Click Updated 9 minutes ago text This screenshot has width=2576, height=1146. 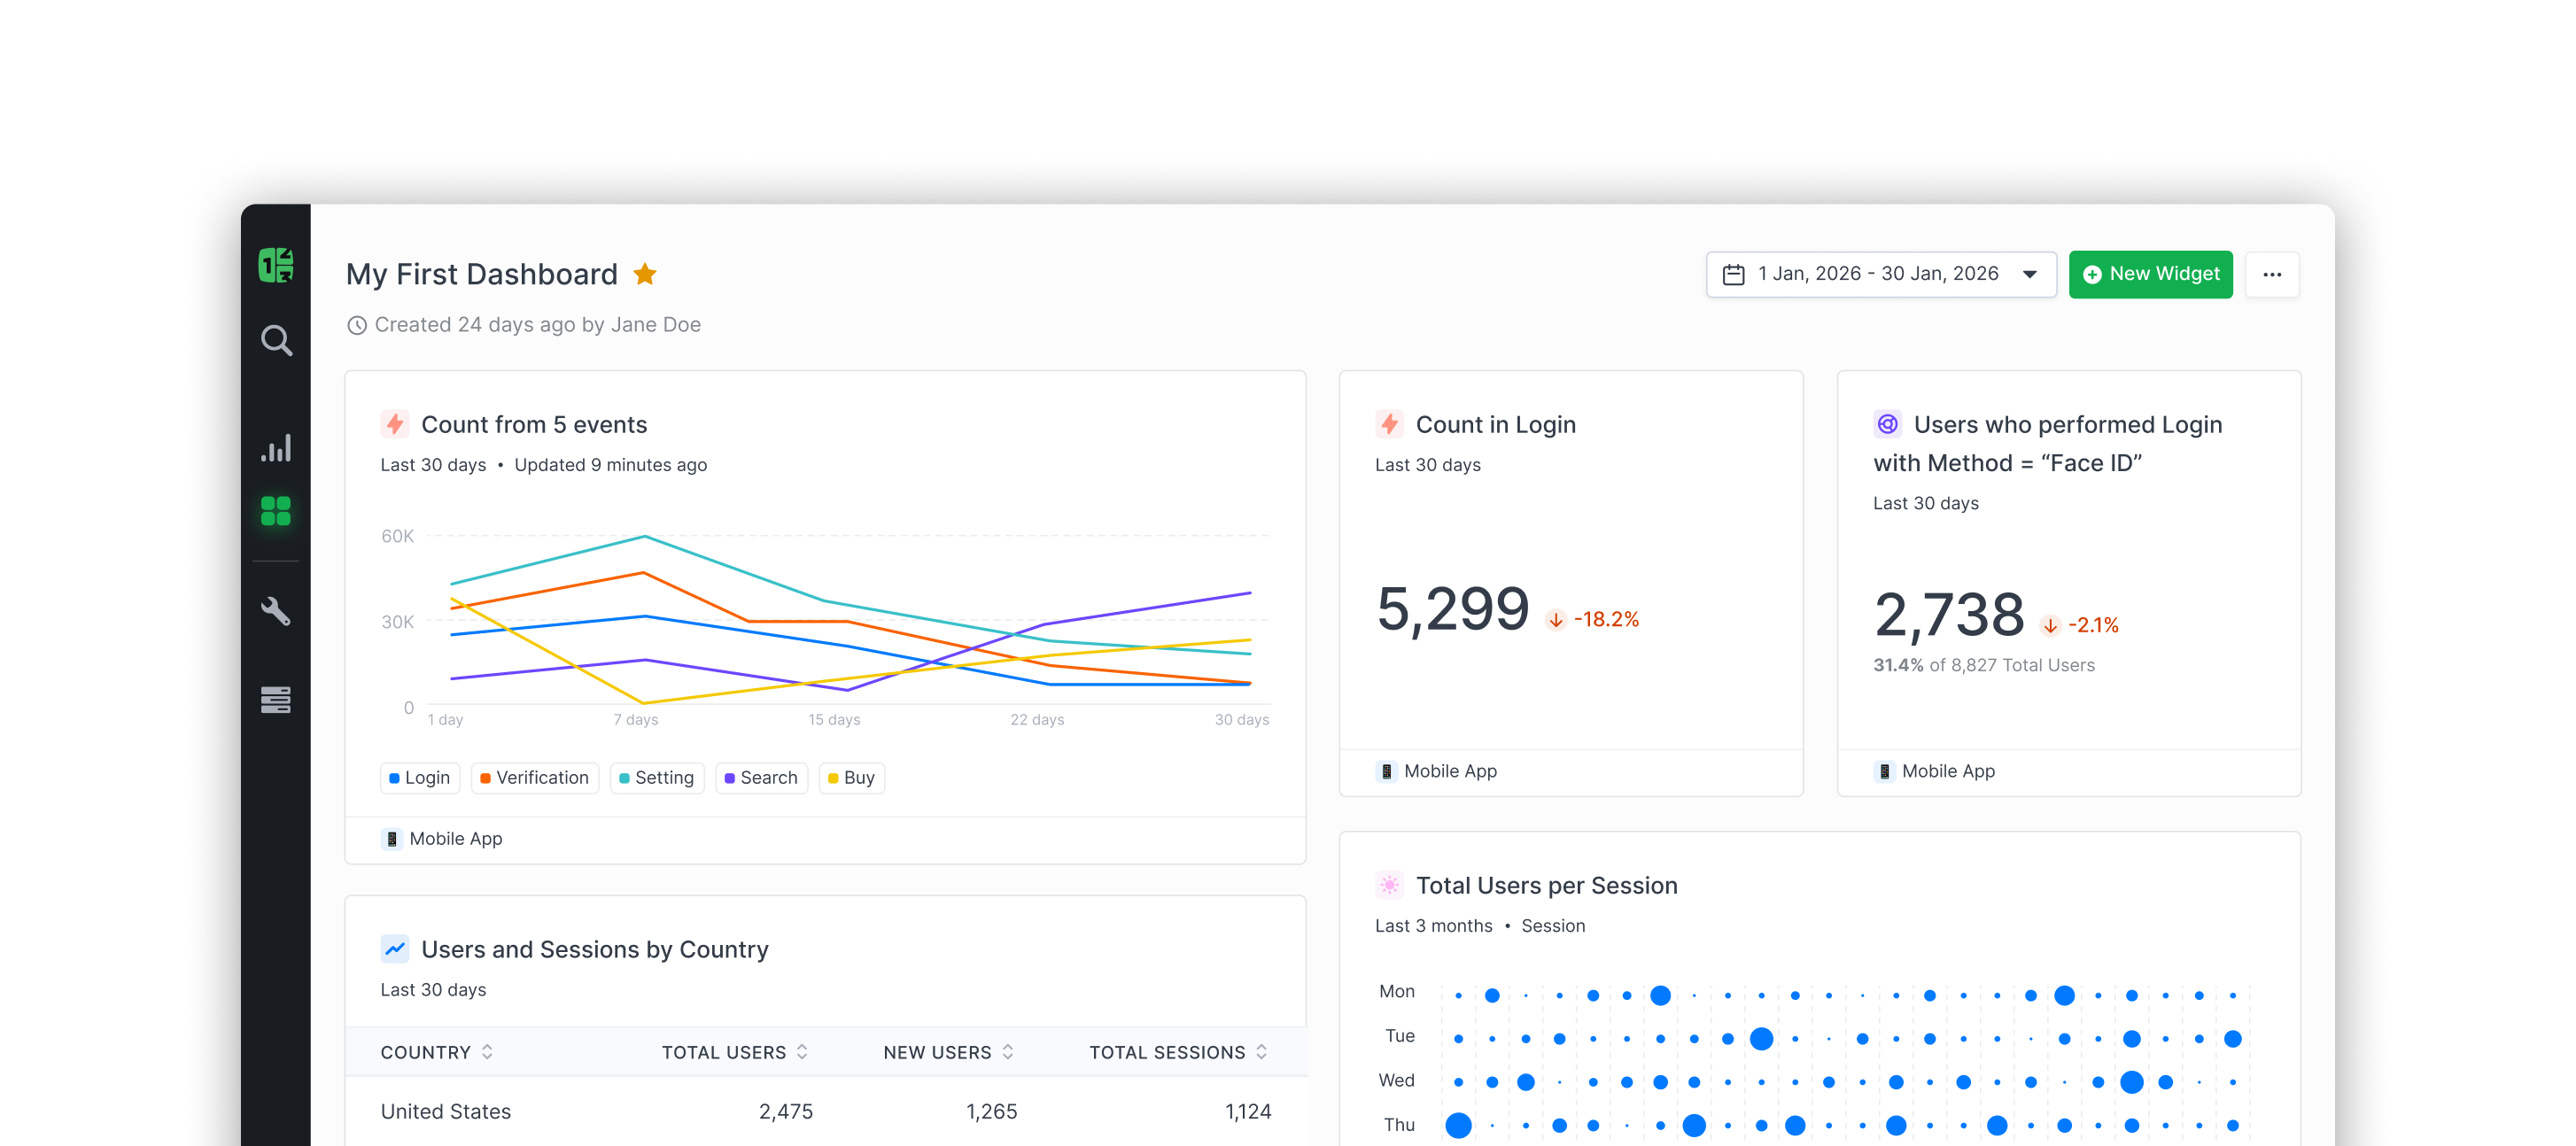pyautogui.click(x=611, y=465)
